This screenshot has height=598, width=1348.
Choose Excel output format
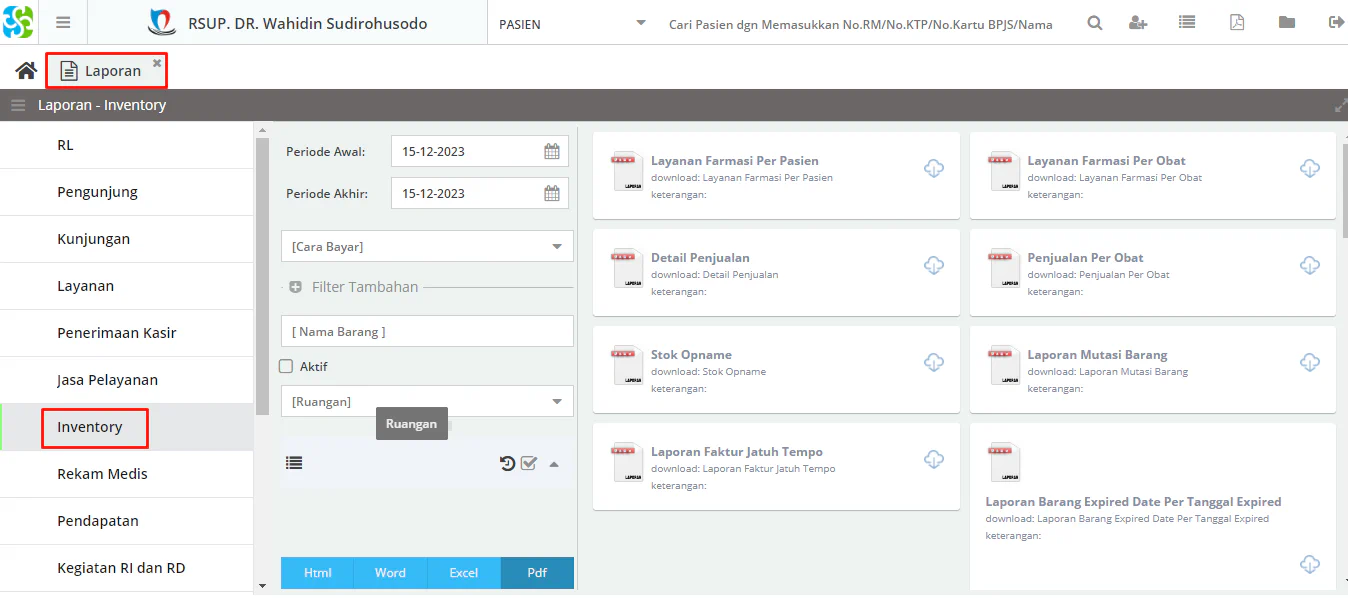[463, 573]
